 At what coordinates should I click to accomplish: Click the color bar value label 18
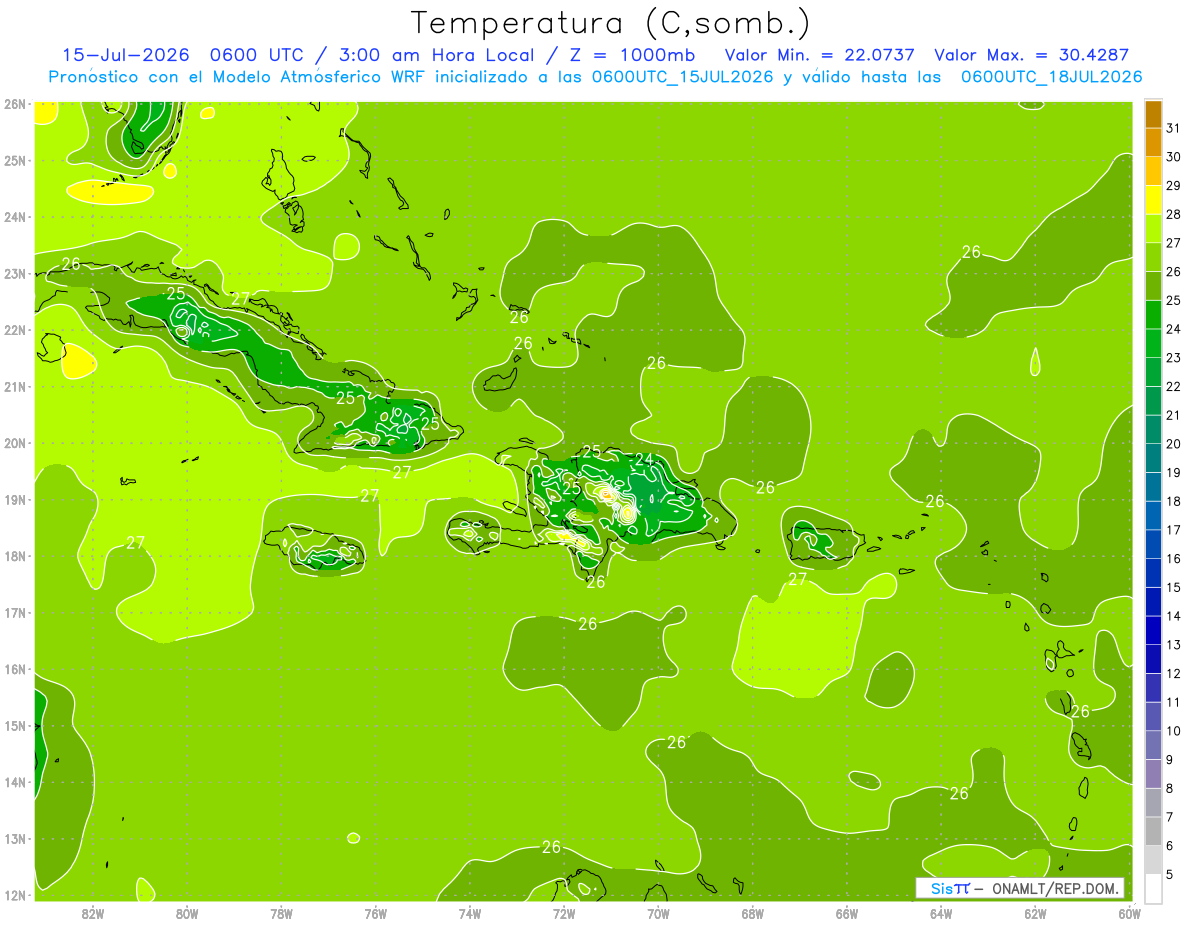(x=1173, y=501)
